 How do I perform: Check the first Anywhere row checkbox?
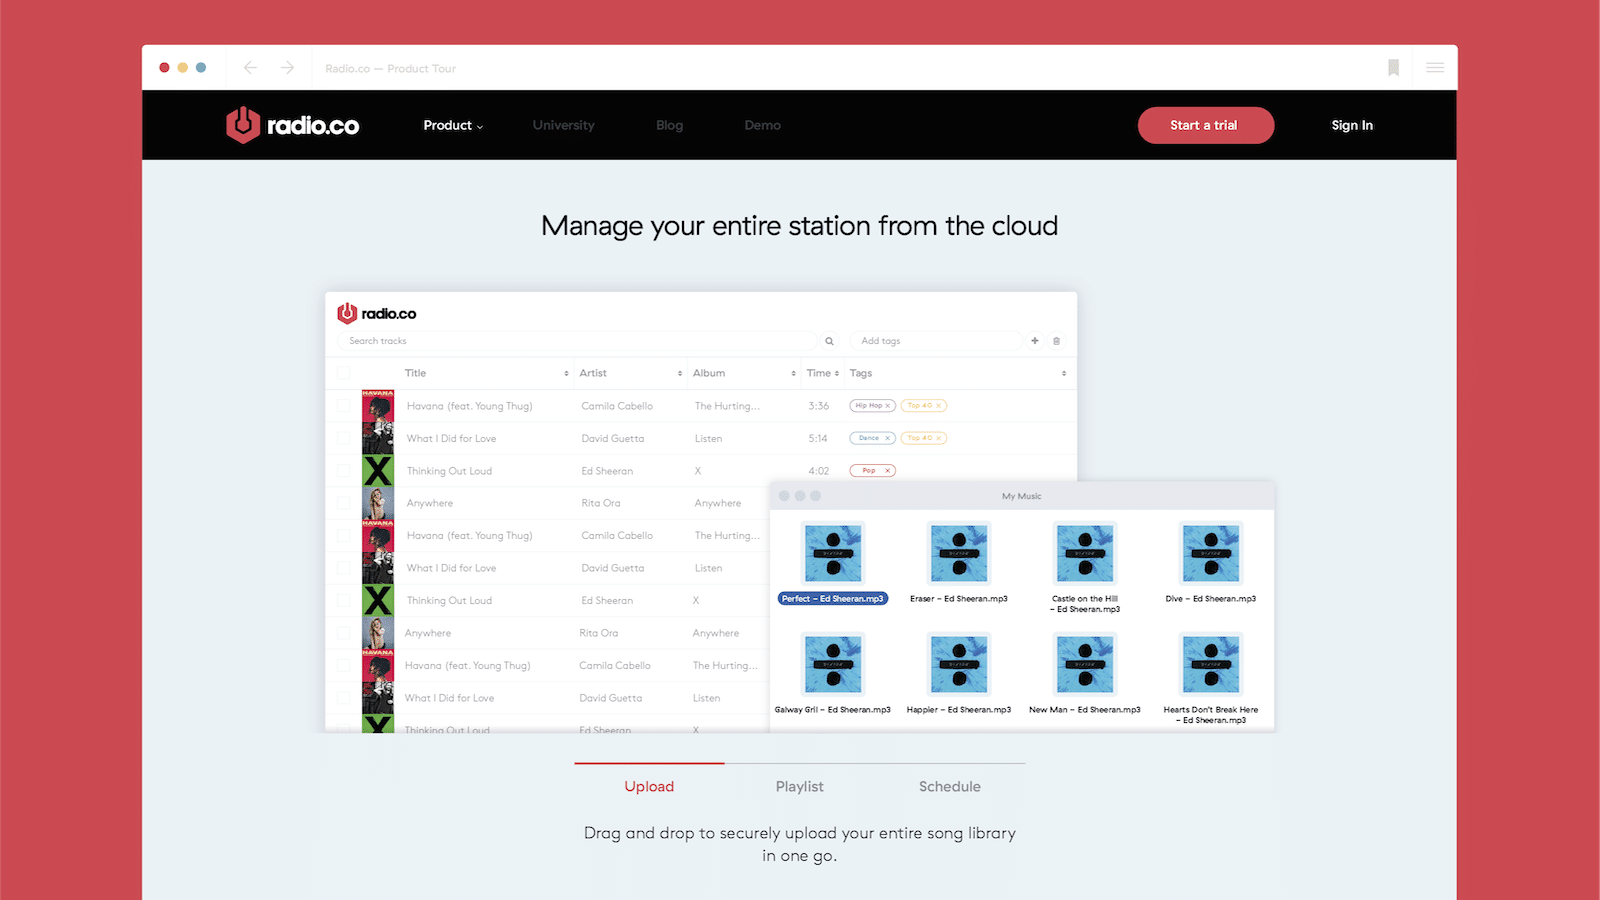pyautogui.click(x=344, y=503)
